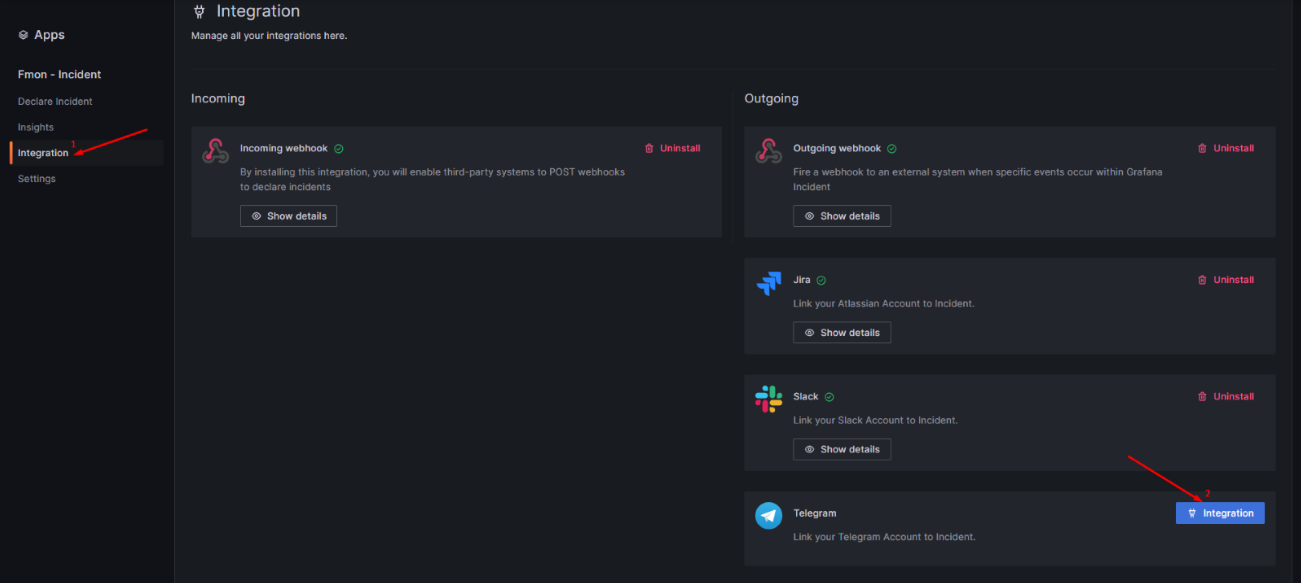The height and width of the screenshot is (583, 1301).
Task: Click the Telegram paper plane logo
Action: (768, 516)
